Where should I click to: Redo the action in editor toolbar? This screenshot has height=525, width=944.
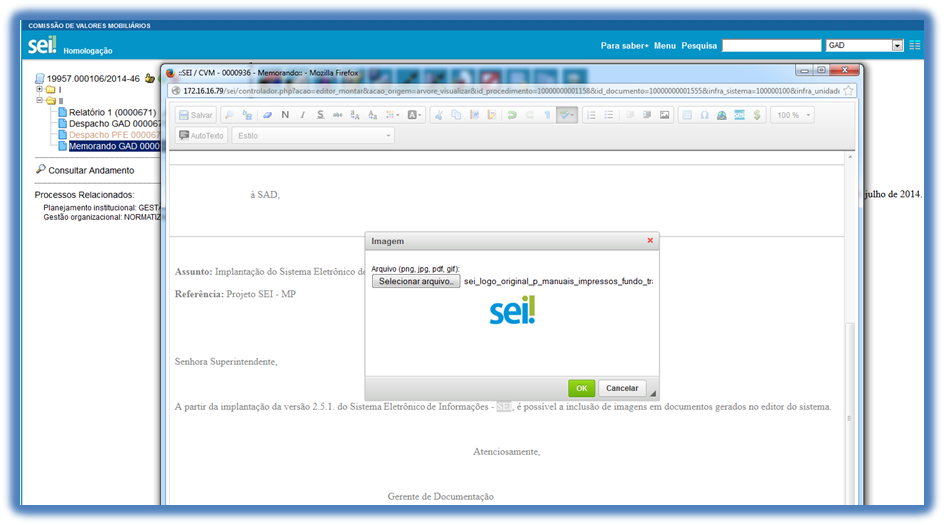click(530, 115)
